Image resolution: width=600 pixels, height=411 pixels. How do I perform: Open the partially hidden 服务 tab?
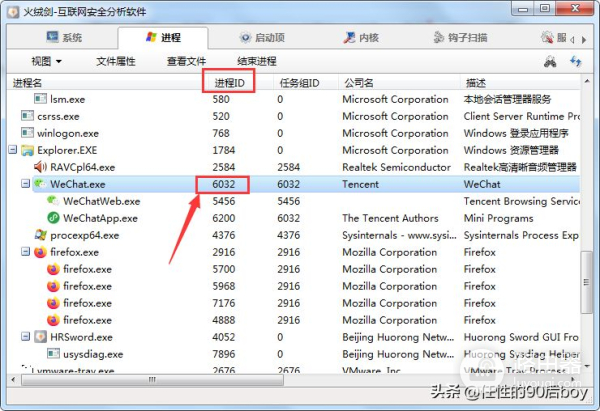tap(554, 38)
